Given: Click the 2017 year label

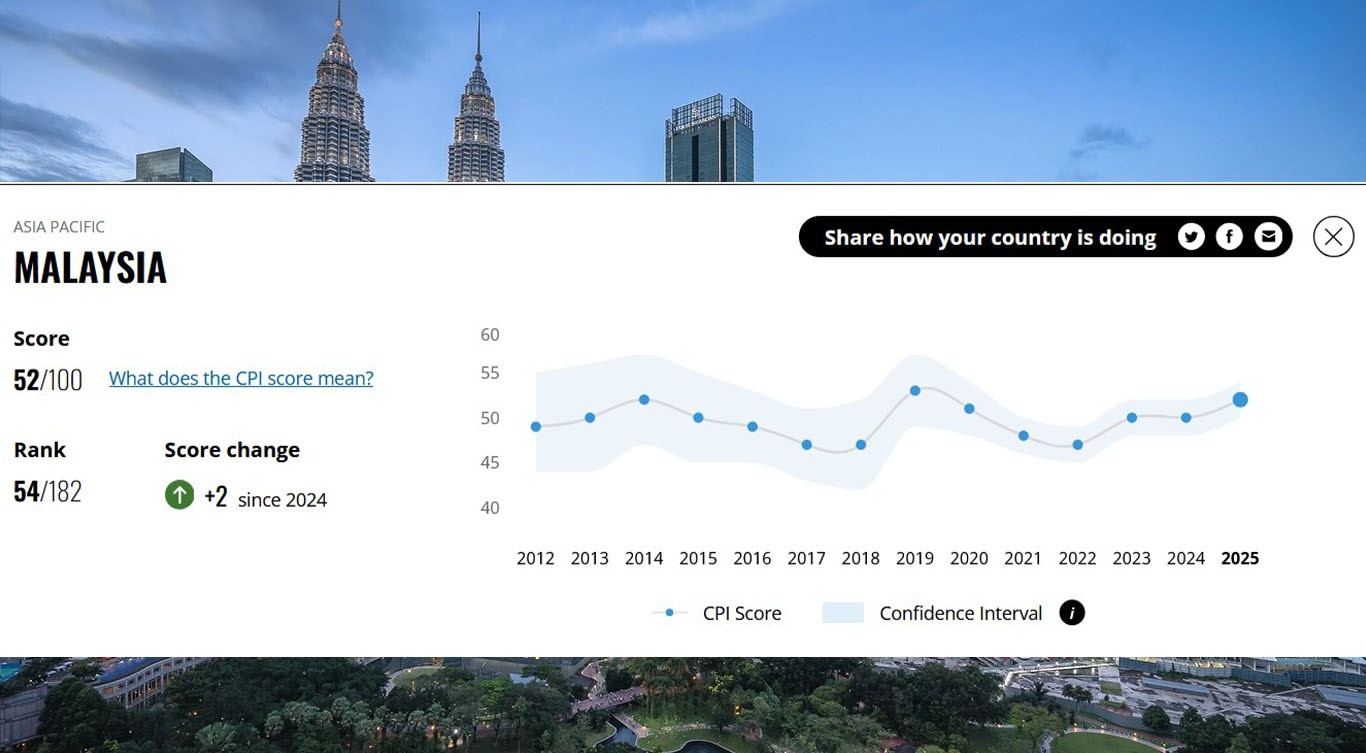Looking at the screenshot, I should (x=807, y=558).
